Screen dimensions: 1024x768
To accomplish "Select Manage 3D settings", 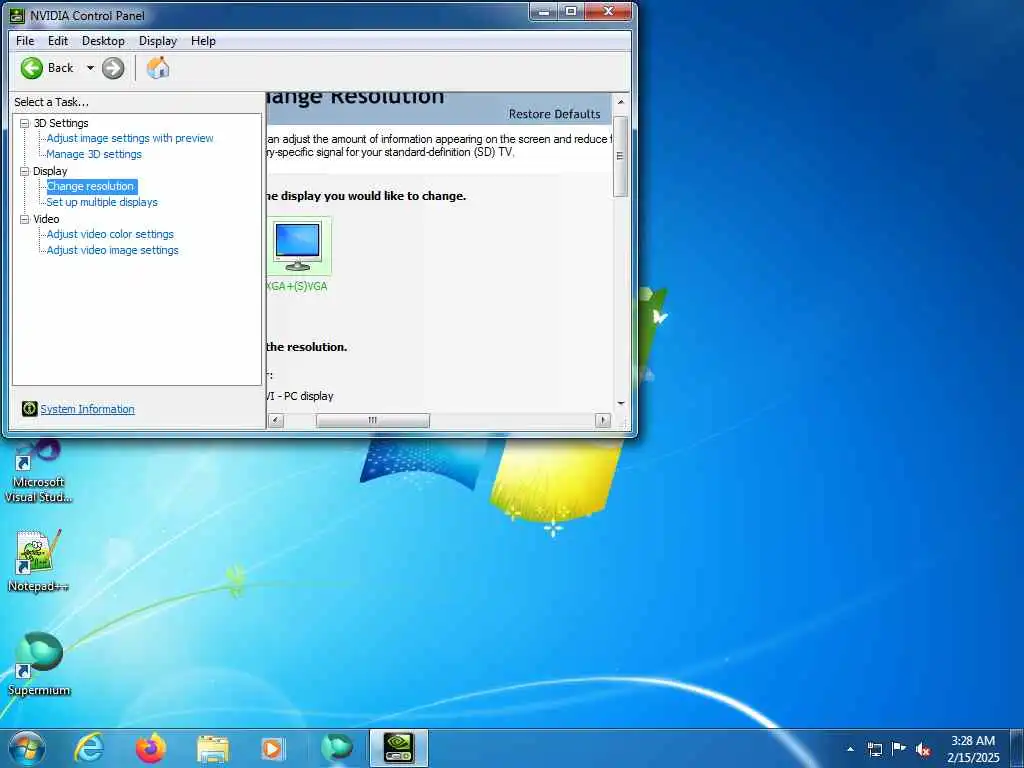I will (94, 154).
